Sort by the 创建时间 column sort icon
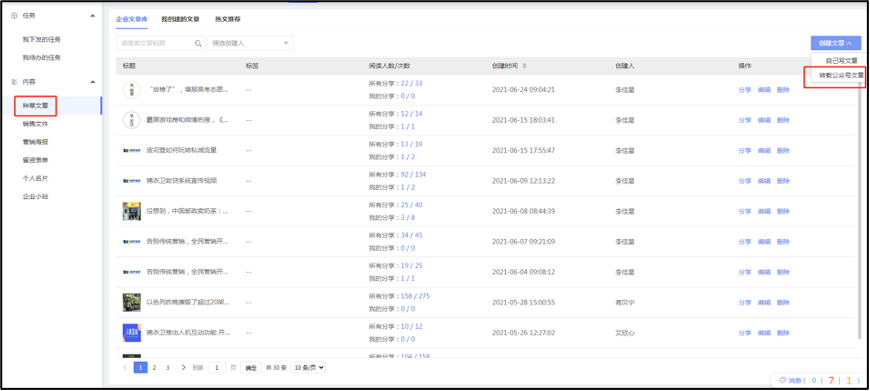The width and height of the screenshot is (870, 391). coord(525,66)
